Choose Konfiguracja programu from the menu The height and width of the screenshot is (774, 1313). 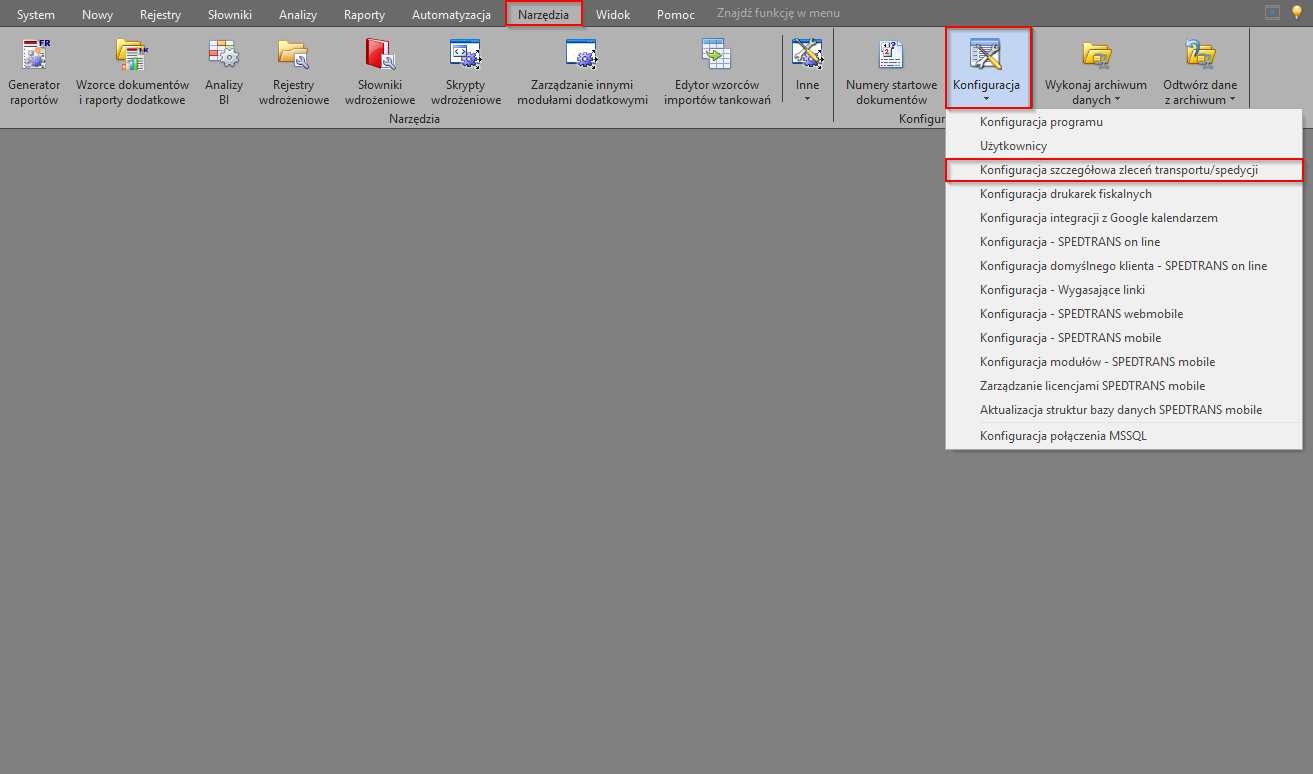[1041, 122]
